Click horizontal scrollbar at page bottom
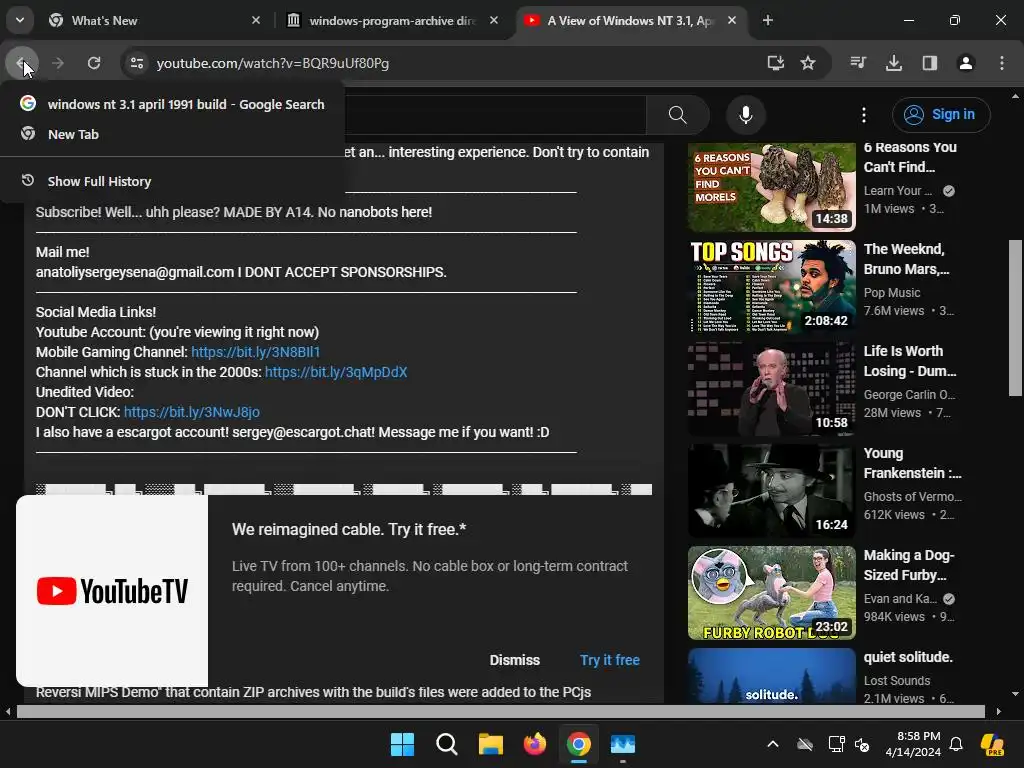This screenshot has height=768, width=1024. pos(500,711)
